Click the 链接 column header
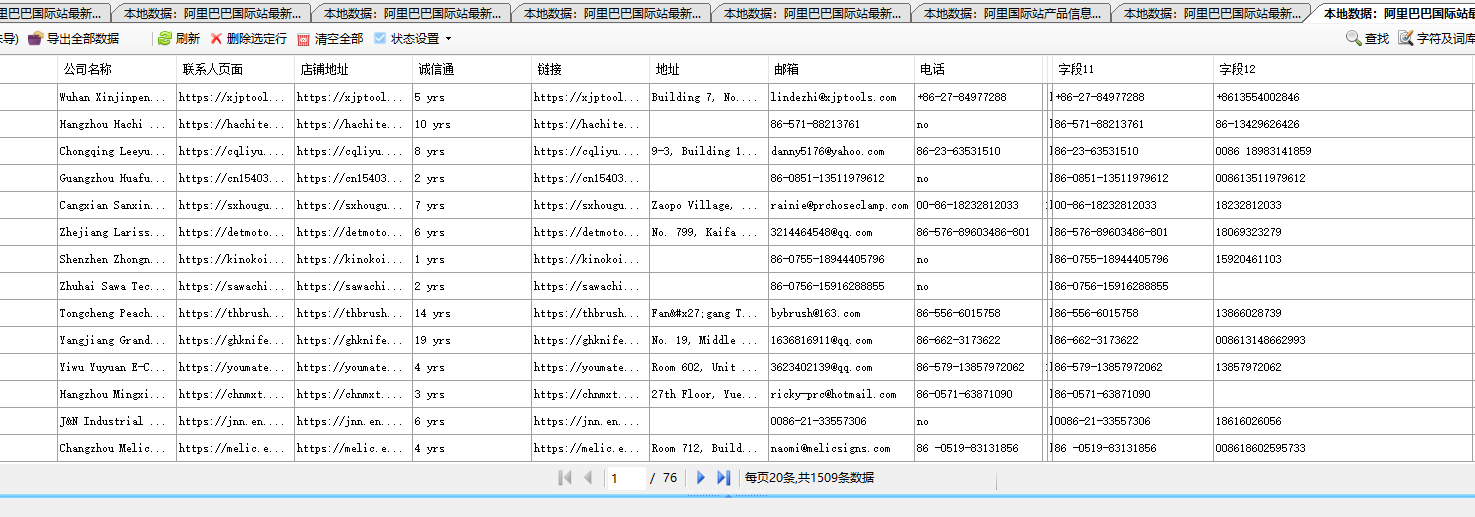 [590, 70]
